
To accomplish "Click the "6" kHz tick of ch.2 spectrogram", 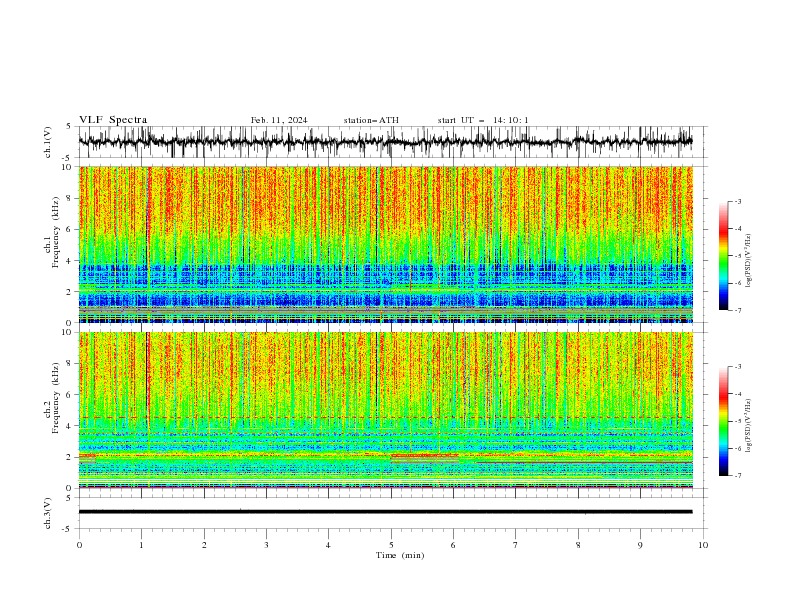I will point(70,395).
